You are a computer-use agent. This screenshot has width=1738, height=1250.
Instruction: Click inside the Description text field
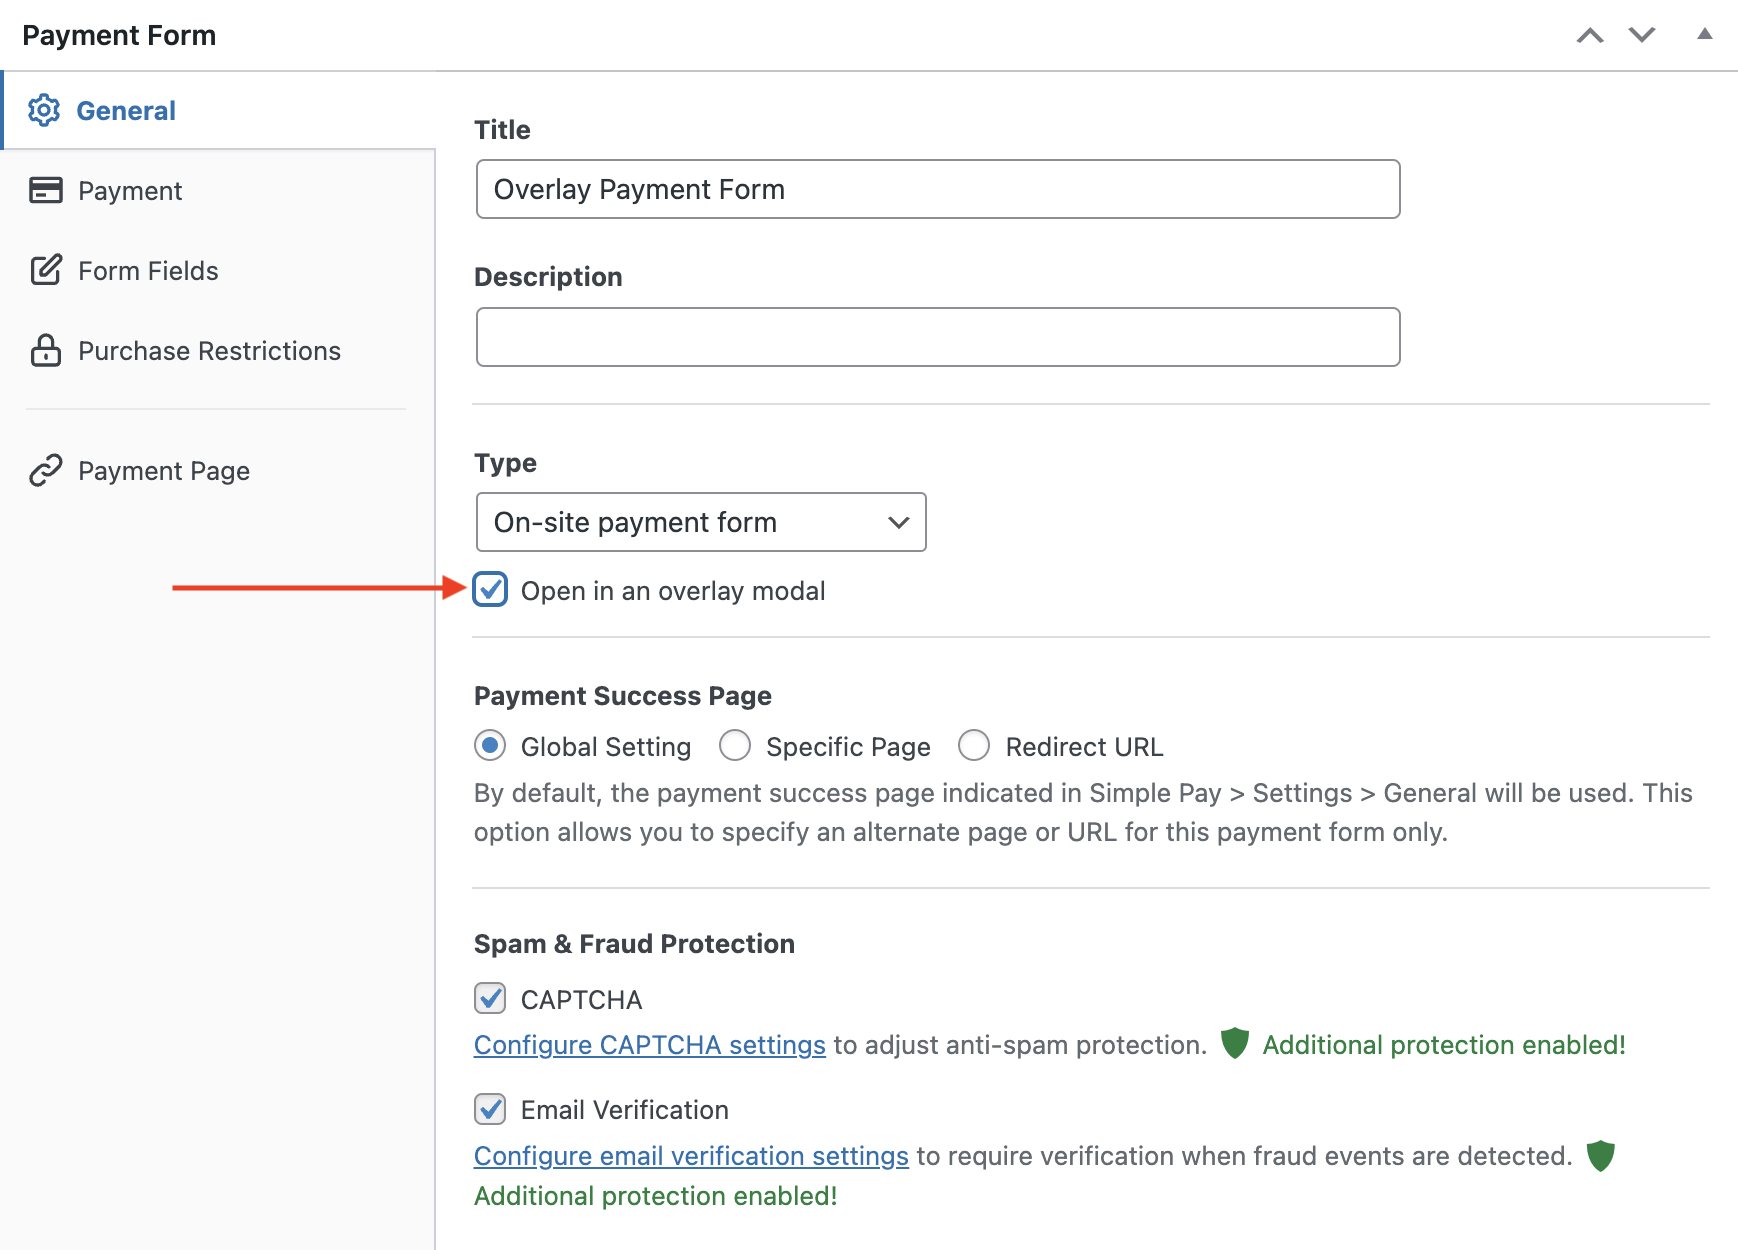click(936, 337)
